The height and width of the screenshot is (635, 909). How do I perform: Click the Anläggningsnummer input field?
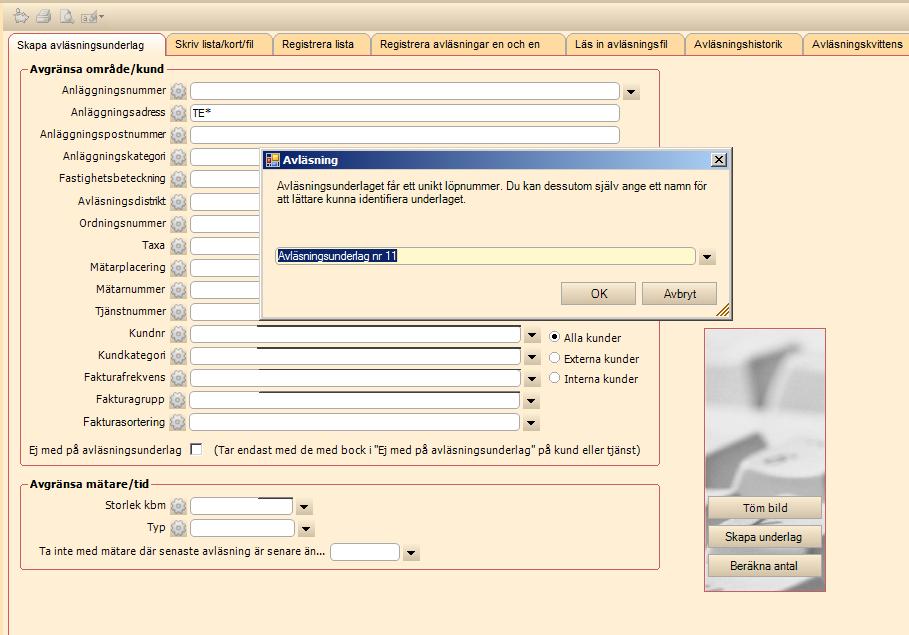(405, 91)
